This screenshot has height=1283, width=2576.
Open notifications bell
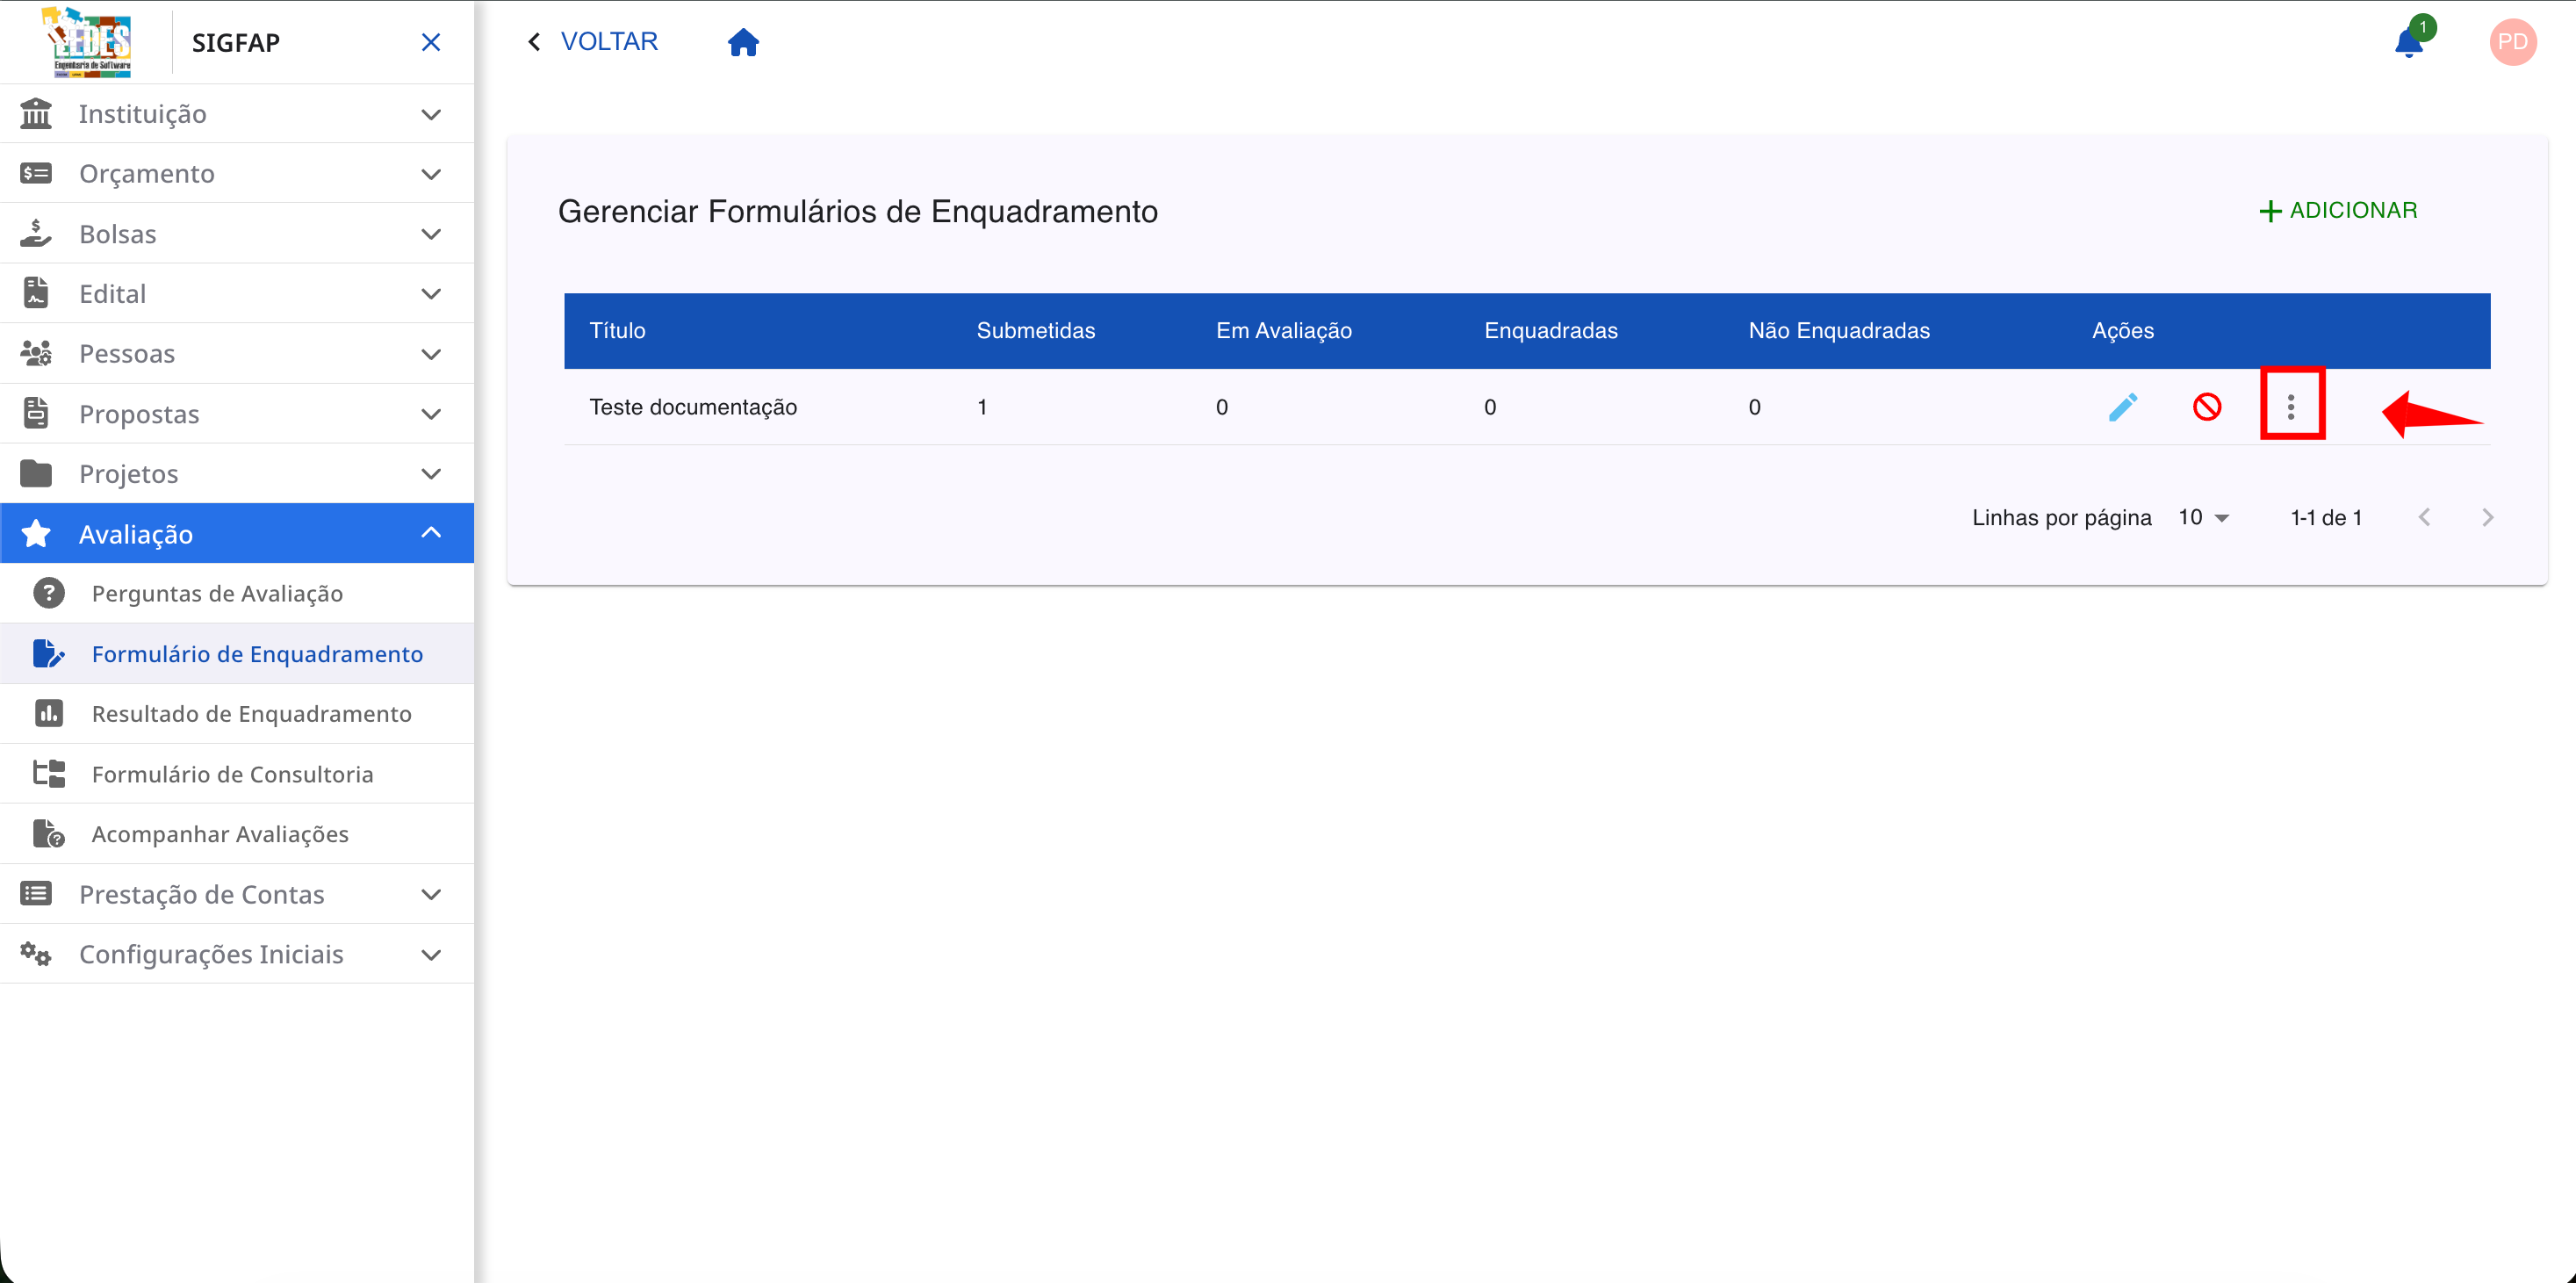point(2411,42)
